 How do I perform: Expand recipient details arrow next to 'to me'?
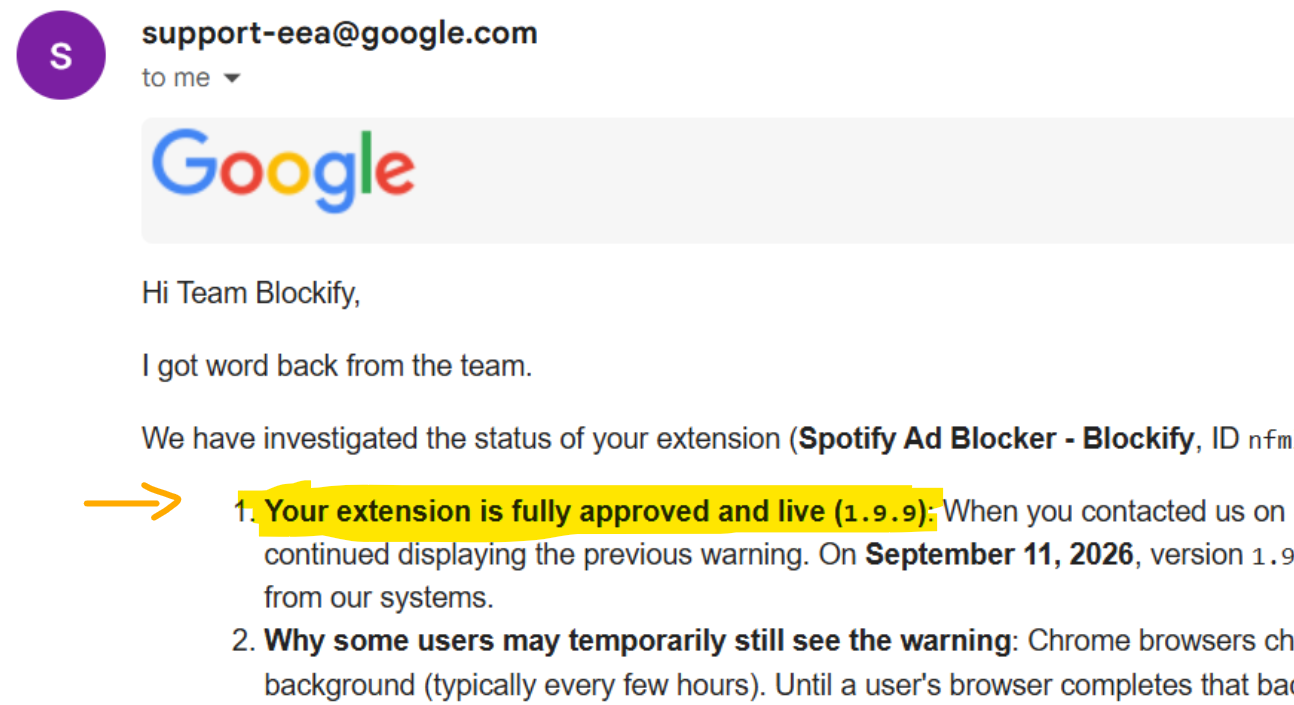pos(232,78)
